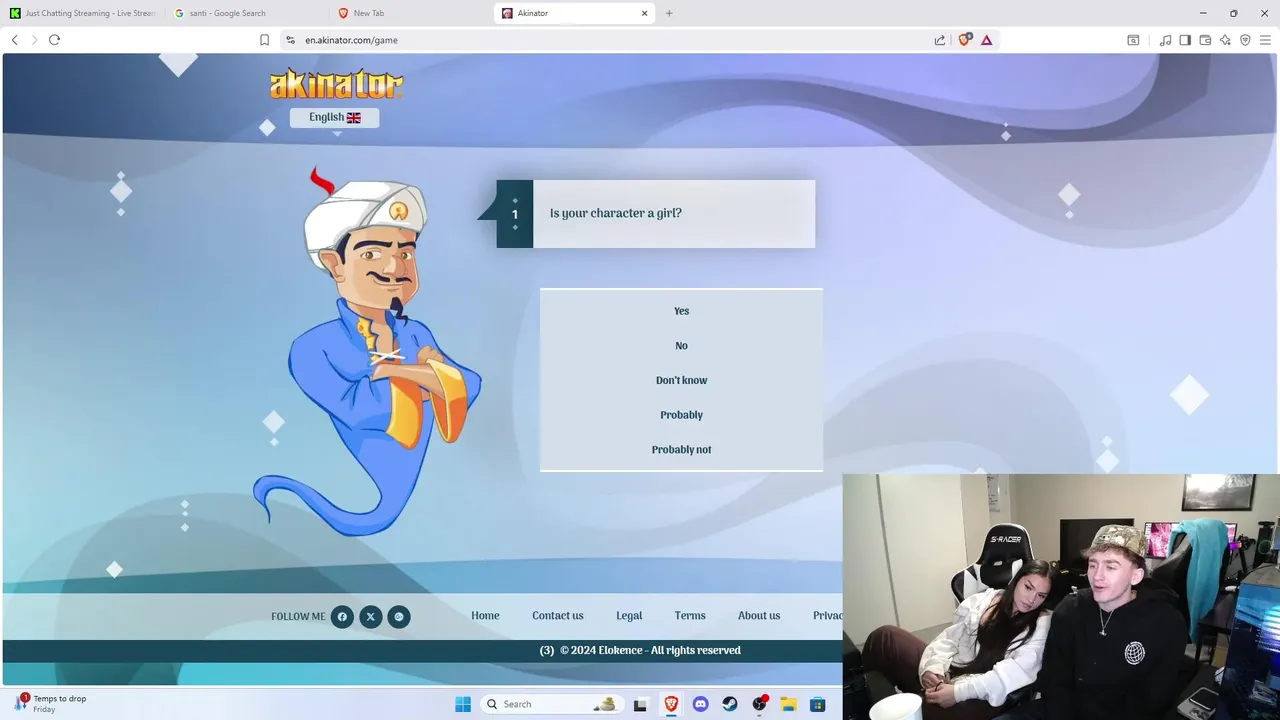Close the Akinator tab

click(x=645, y=13)
